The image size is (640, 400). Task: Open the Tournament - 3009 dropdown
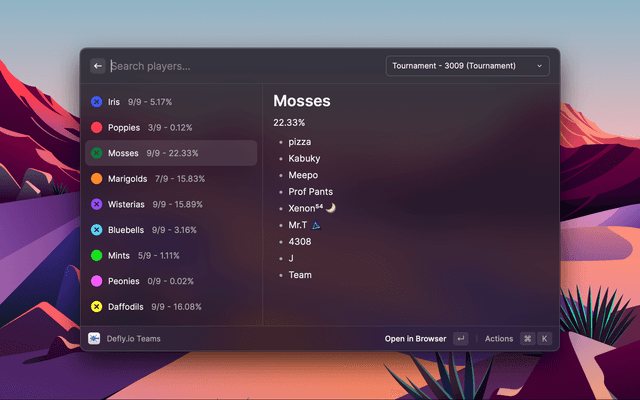466,66
